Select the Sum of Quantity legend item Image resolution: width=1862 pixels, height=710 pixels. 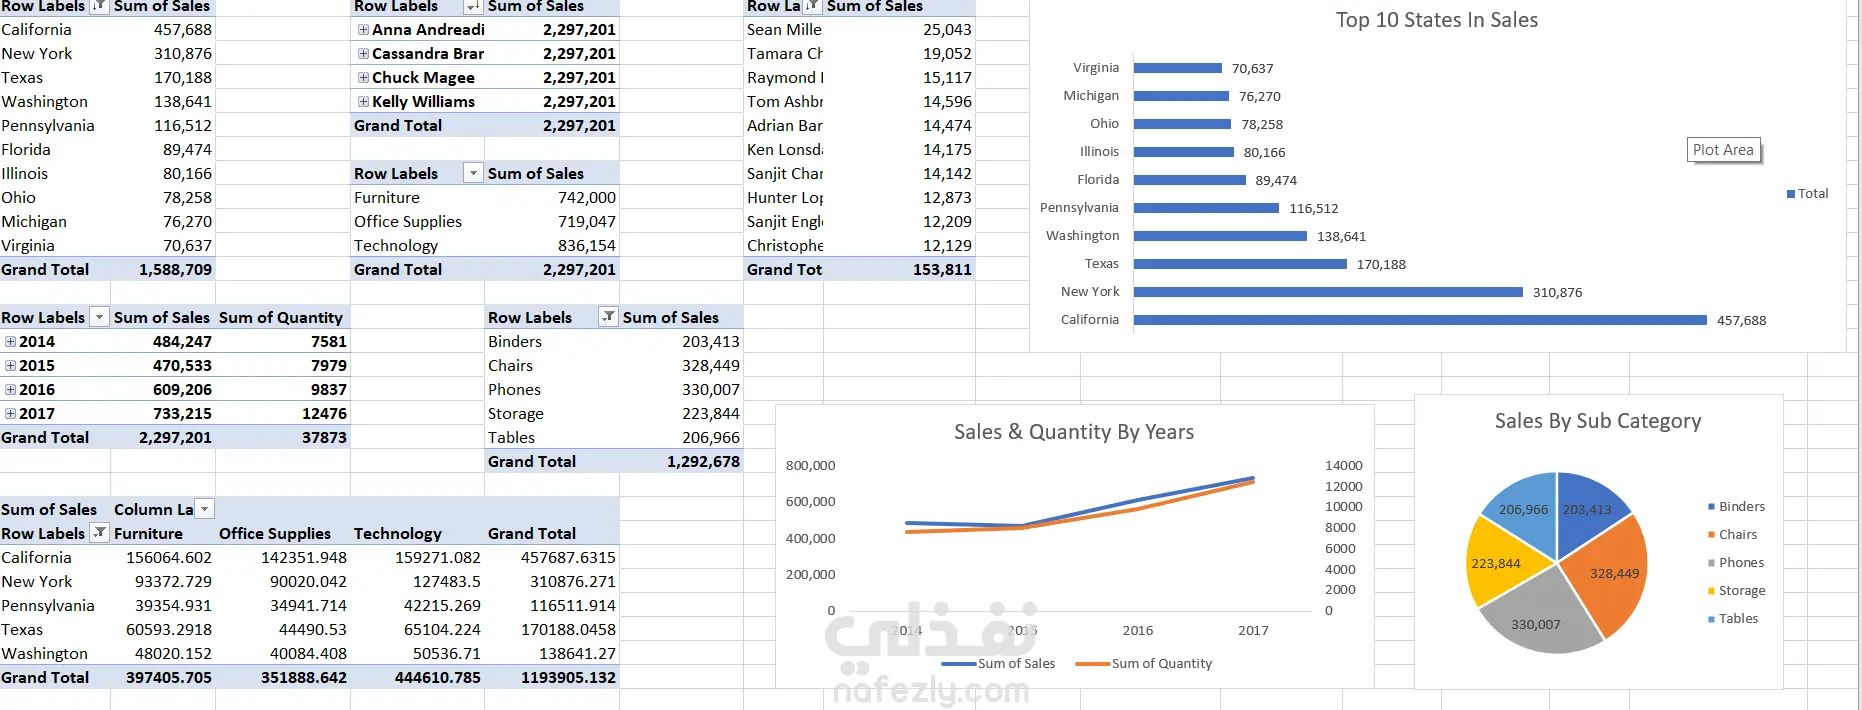1144,664
